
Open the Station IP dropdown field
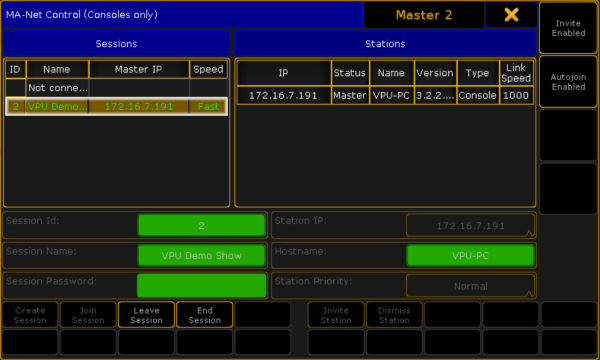(470, 226)
